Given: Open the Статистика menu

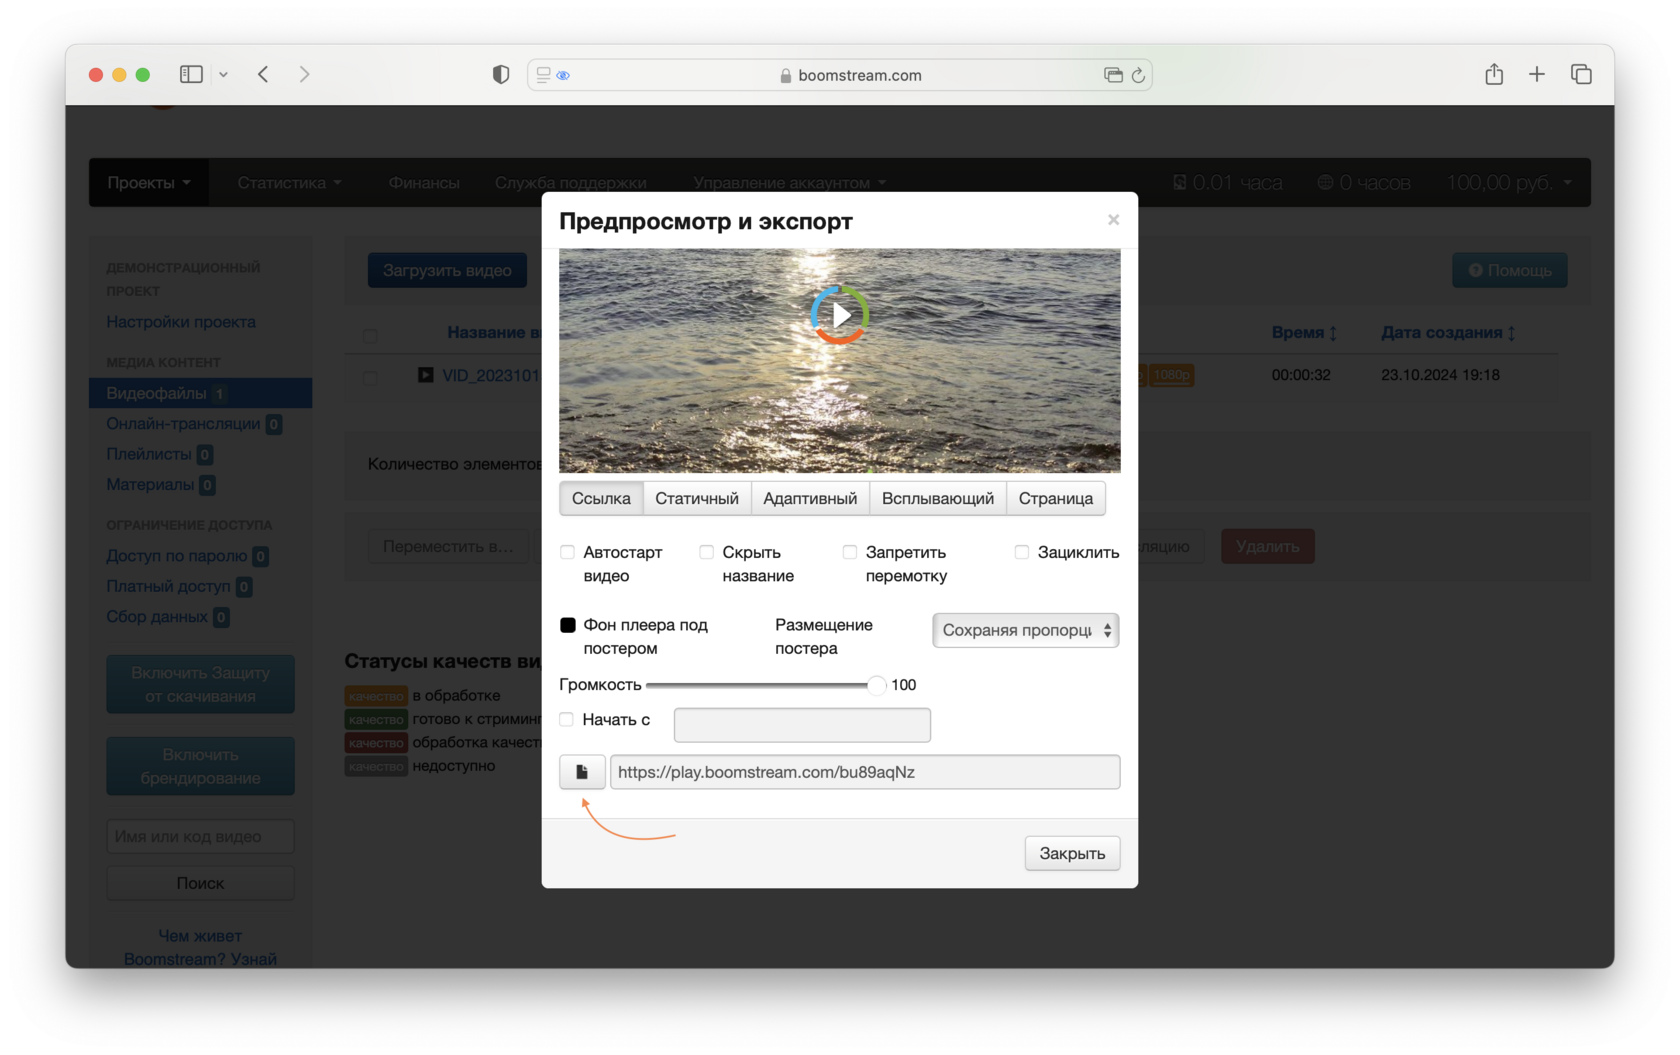Looking at the screenshot, I should pyautogui.click(x=290, y=182).
